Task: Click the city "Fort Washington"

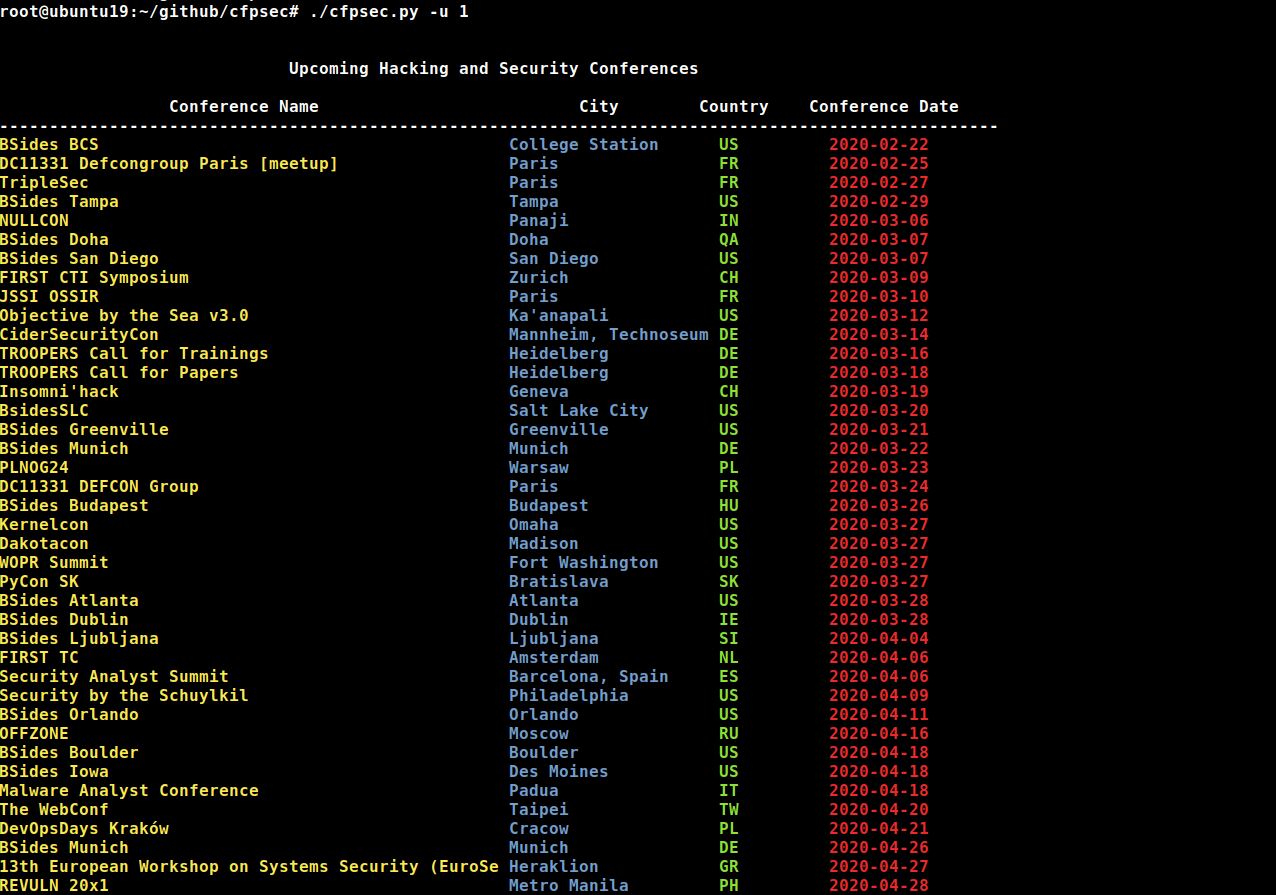Action: tap(584, 562)
